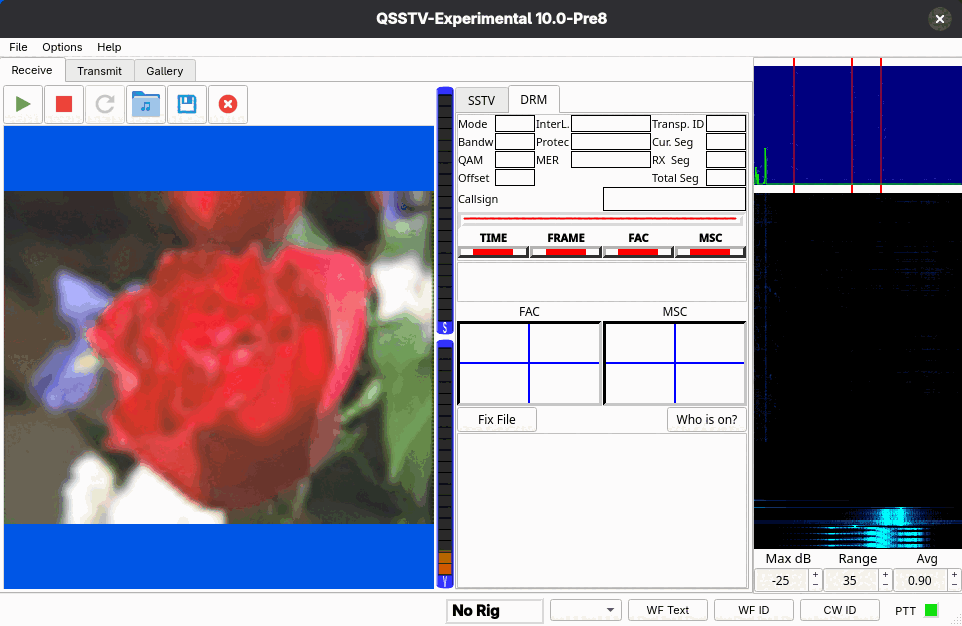
Task: Stop receiving with the red square icon
Action: (x=64, y=104)
